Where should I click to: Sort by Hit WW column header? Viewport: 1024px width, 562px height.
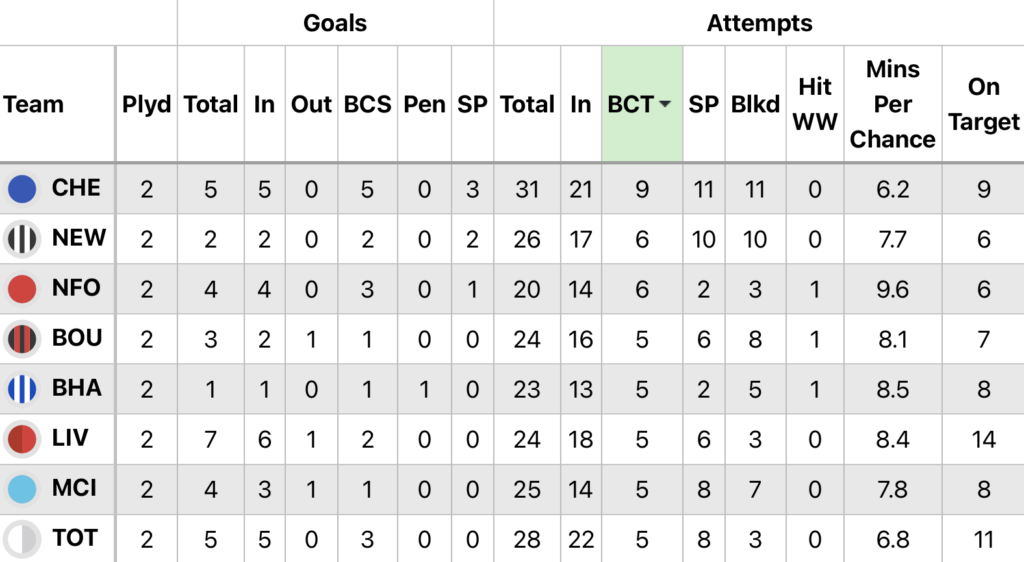click(x=815, y=104)
